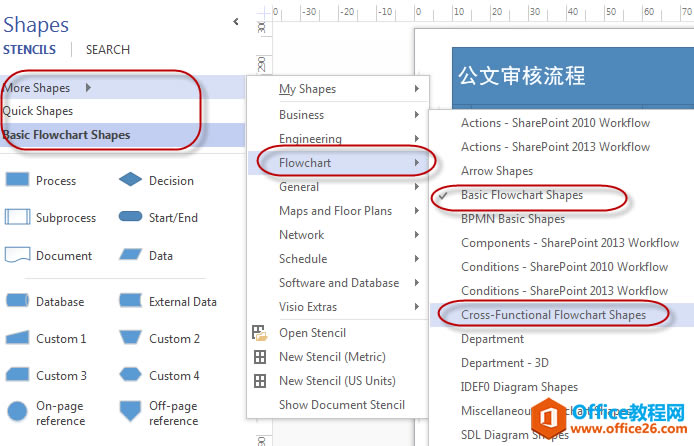Uncheck Basic Flowchart Shapes checkmark
Viewport: 694px width, 446px height.
[x=443, y=195]
